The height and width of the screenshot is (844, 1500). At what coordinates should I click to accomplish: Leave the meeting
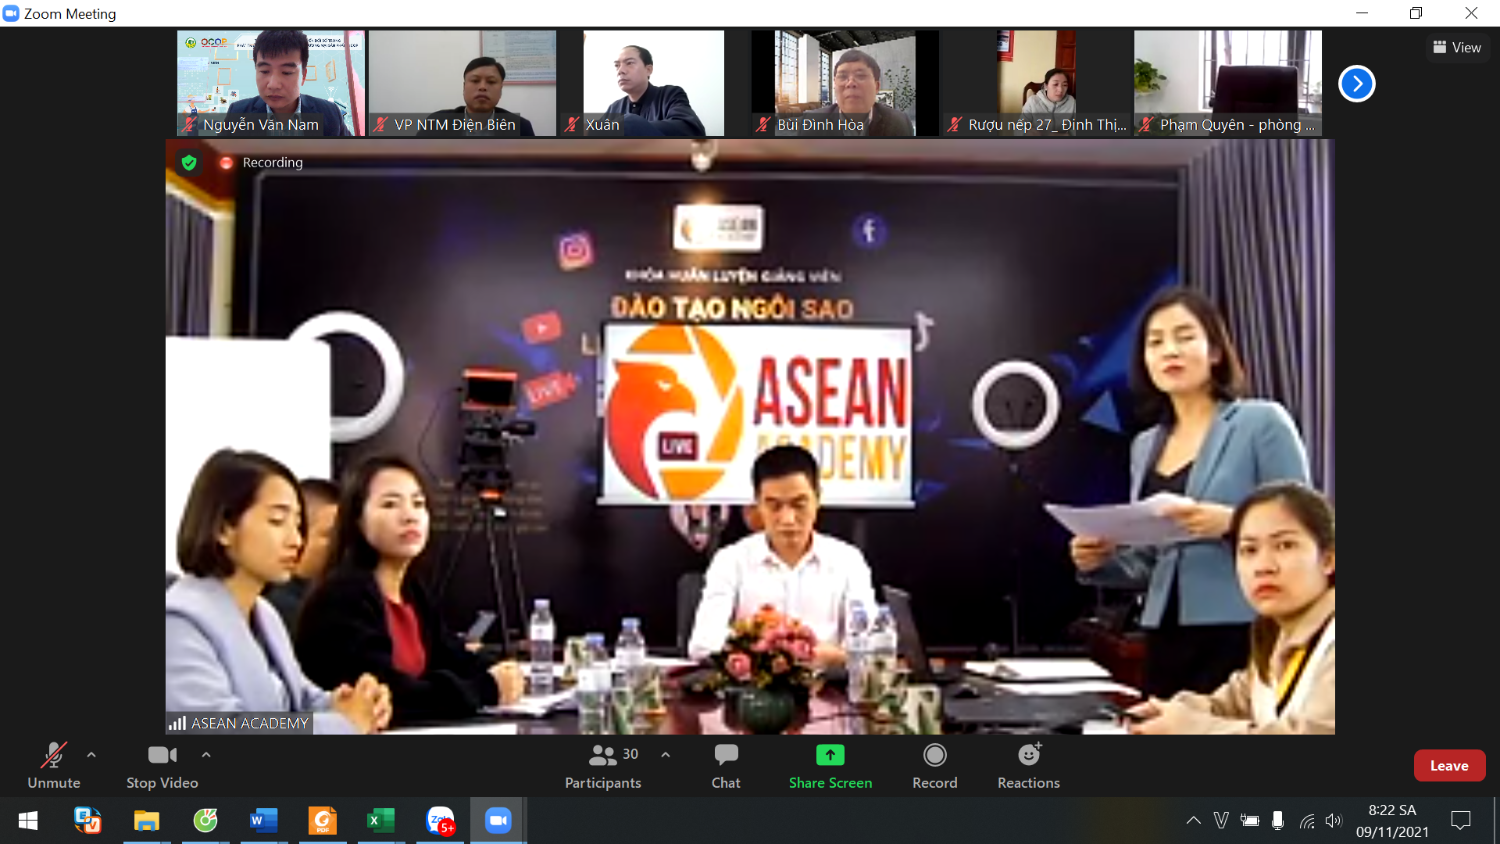(1449, 766)
